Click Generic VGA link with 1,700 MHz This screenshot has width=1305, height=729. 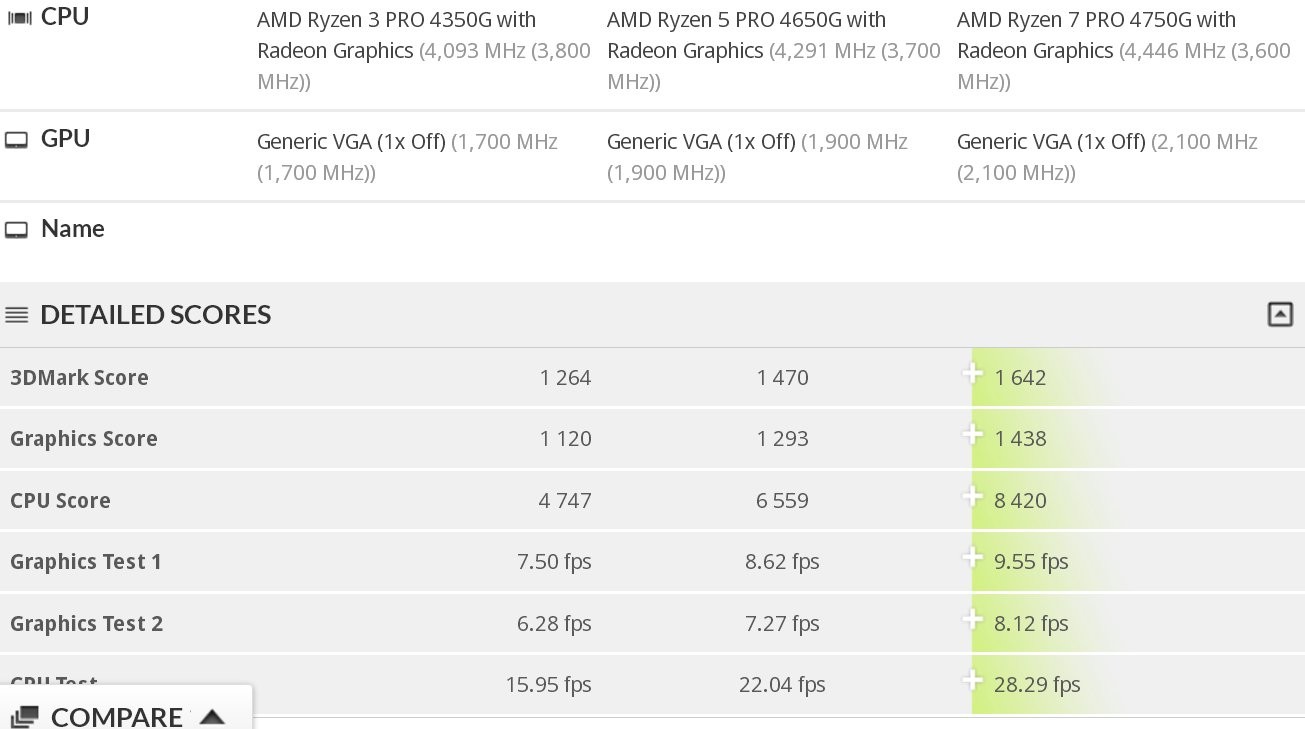pyautogui.click(x=350, y=142)
